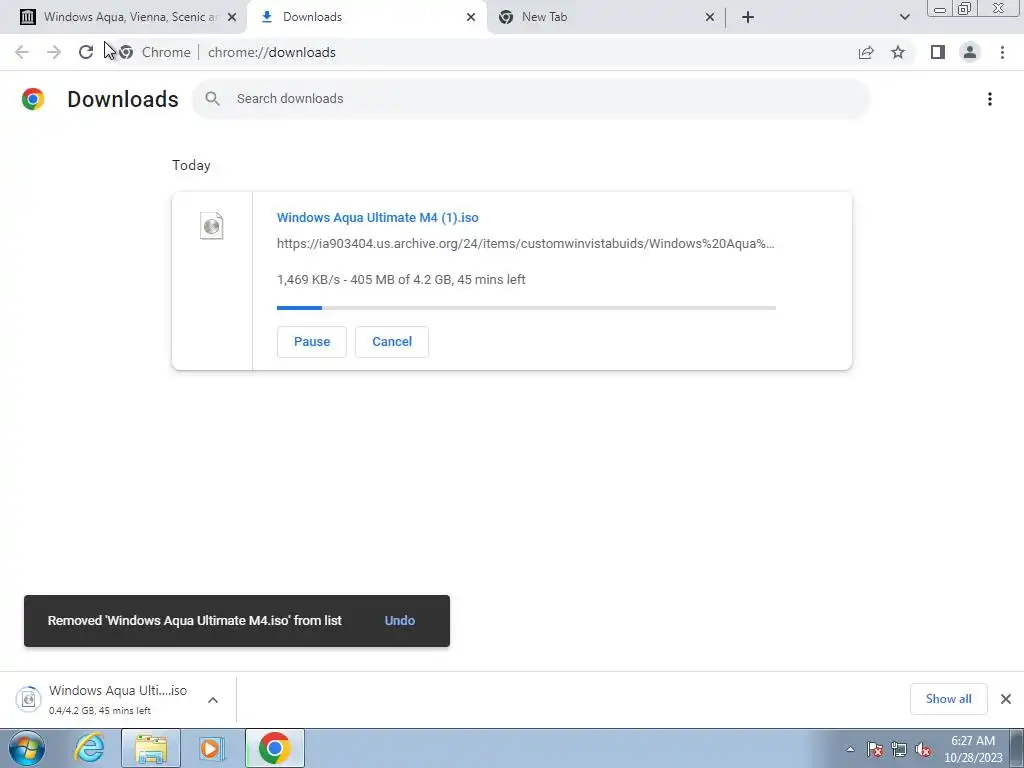Click the browser forward arrow

(x=54, y=52)
